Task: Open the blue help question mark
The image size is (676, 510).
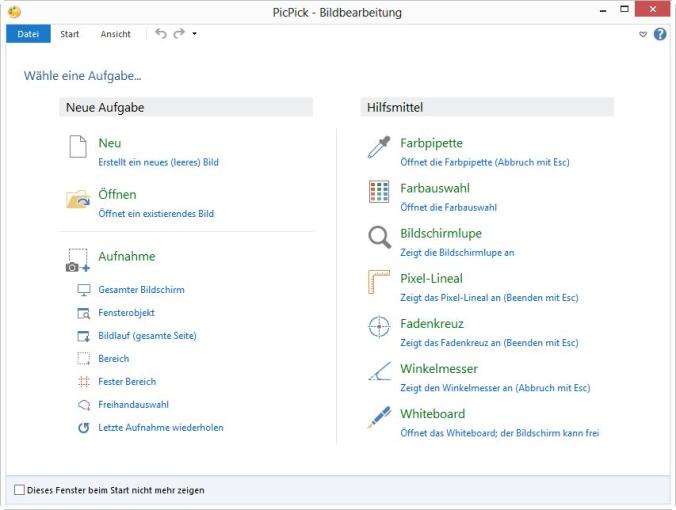Action: (x=660, y=34)
